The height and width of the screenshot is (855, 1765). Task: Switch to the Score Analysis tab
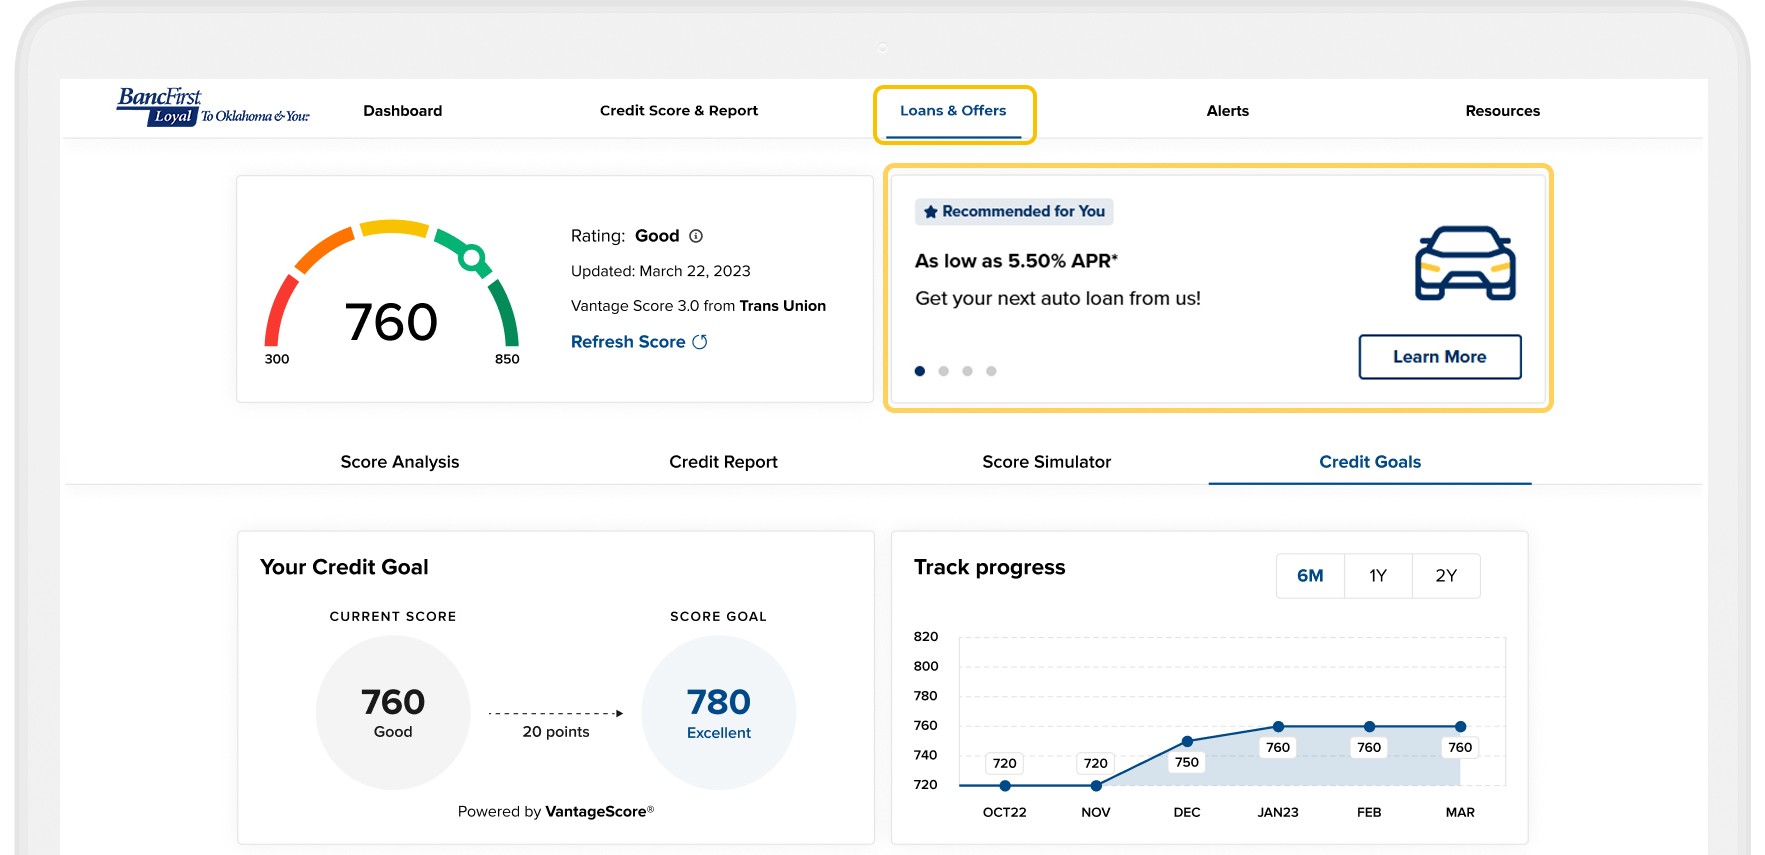click(x=399, y=462)
